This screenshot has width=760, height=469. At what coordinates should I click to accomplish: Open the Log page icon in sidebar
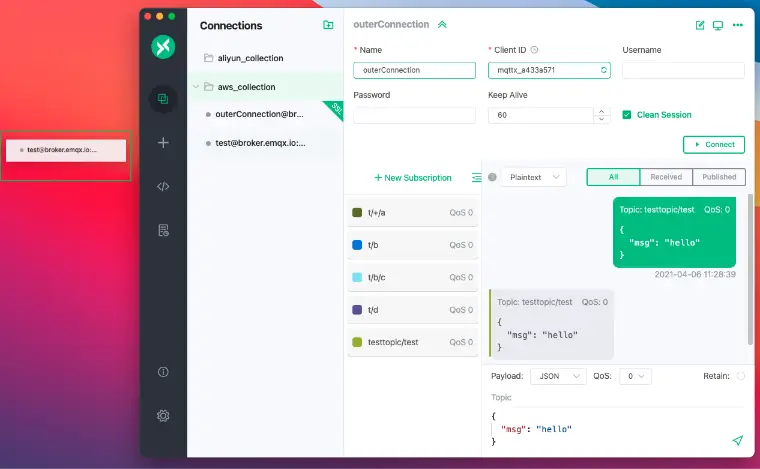(163, 230)
